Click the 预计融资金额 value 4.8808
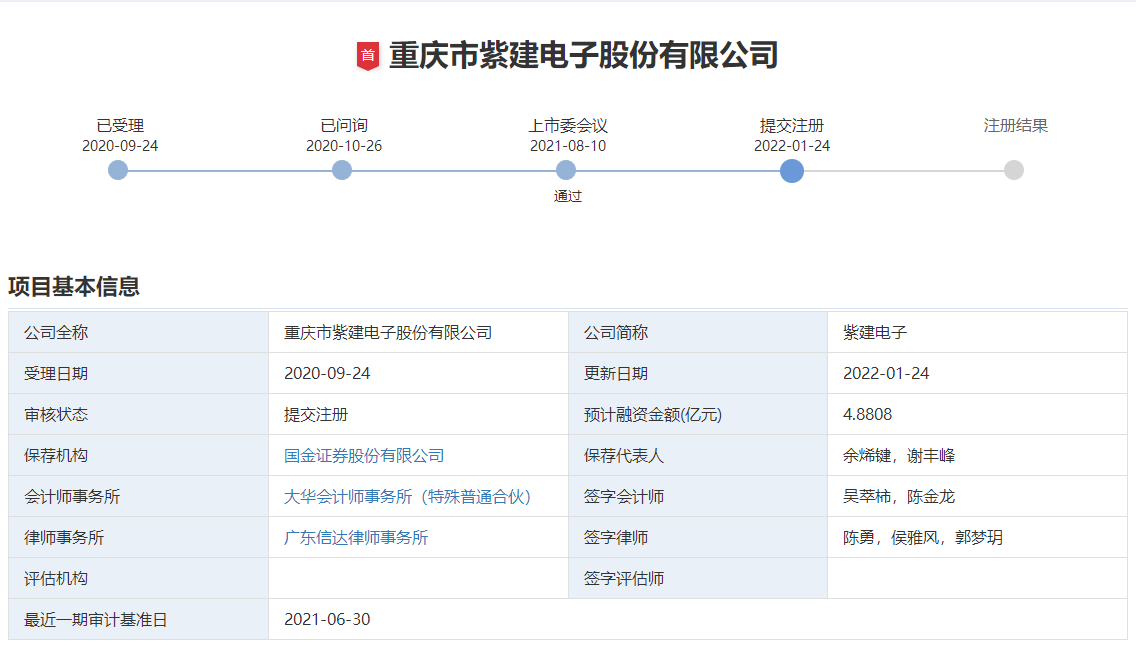 pyautogui.click(x=867, y=414)
